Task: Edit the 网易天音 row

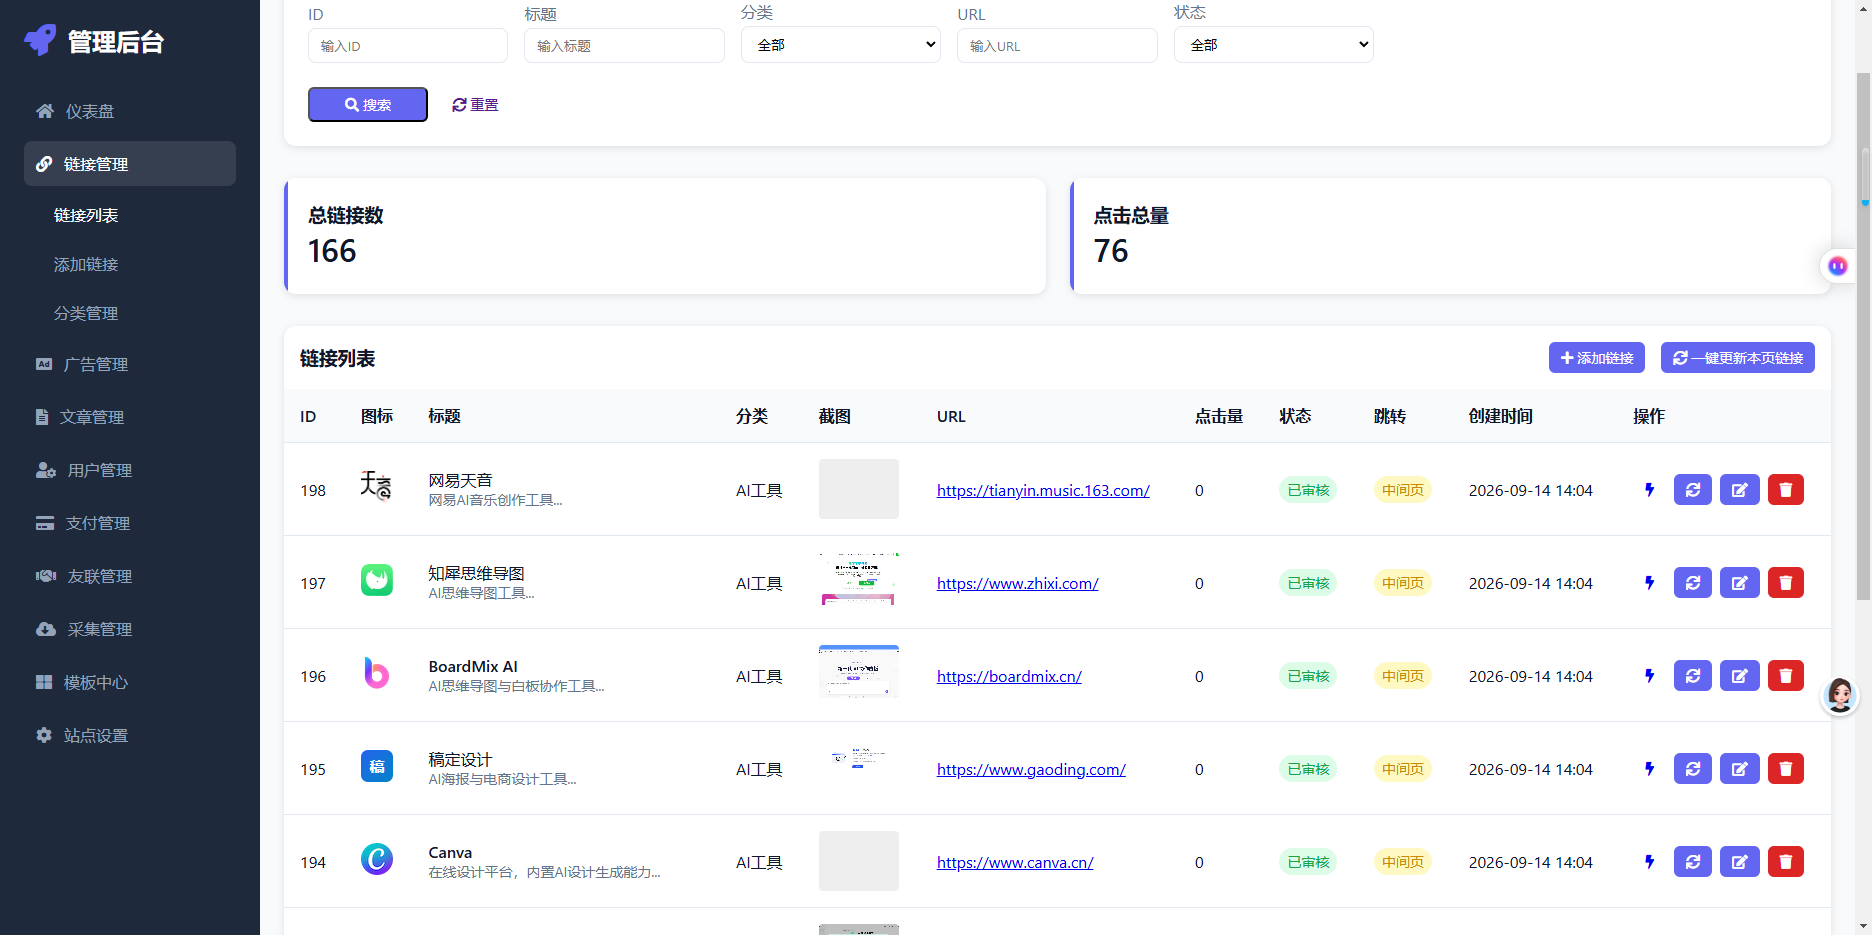Action: pos(1740,490)
